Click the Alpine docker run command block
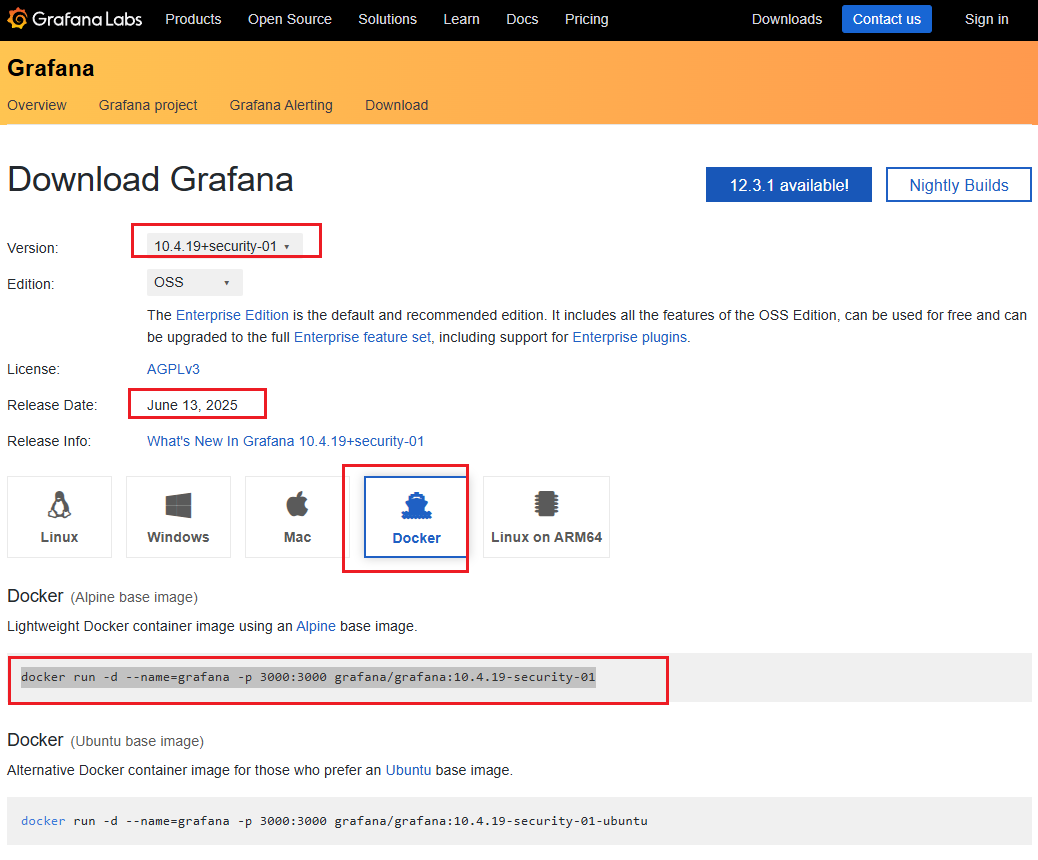 coord(308,678)
